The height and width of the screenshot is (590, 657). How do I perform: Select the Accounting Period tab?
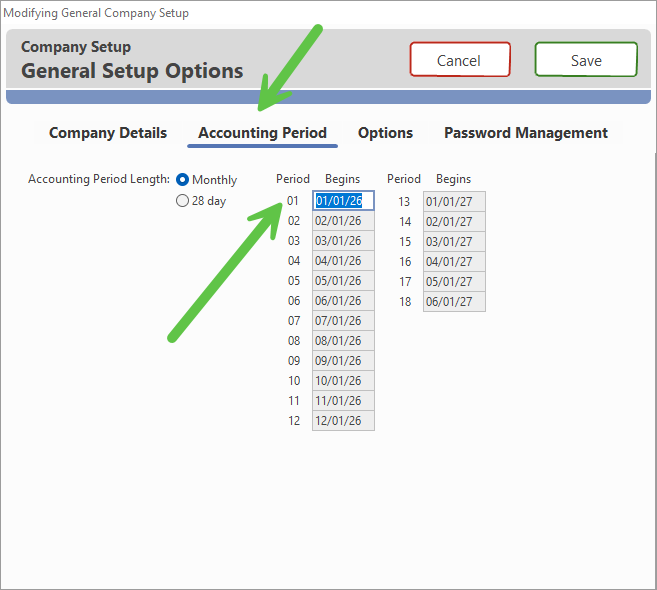click(262, 133)
